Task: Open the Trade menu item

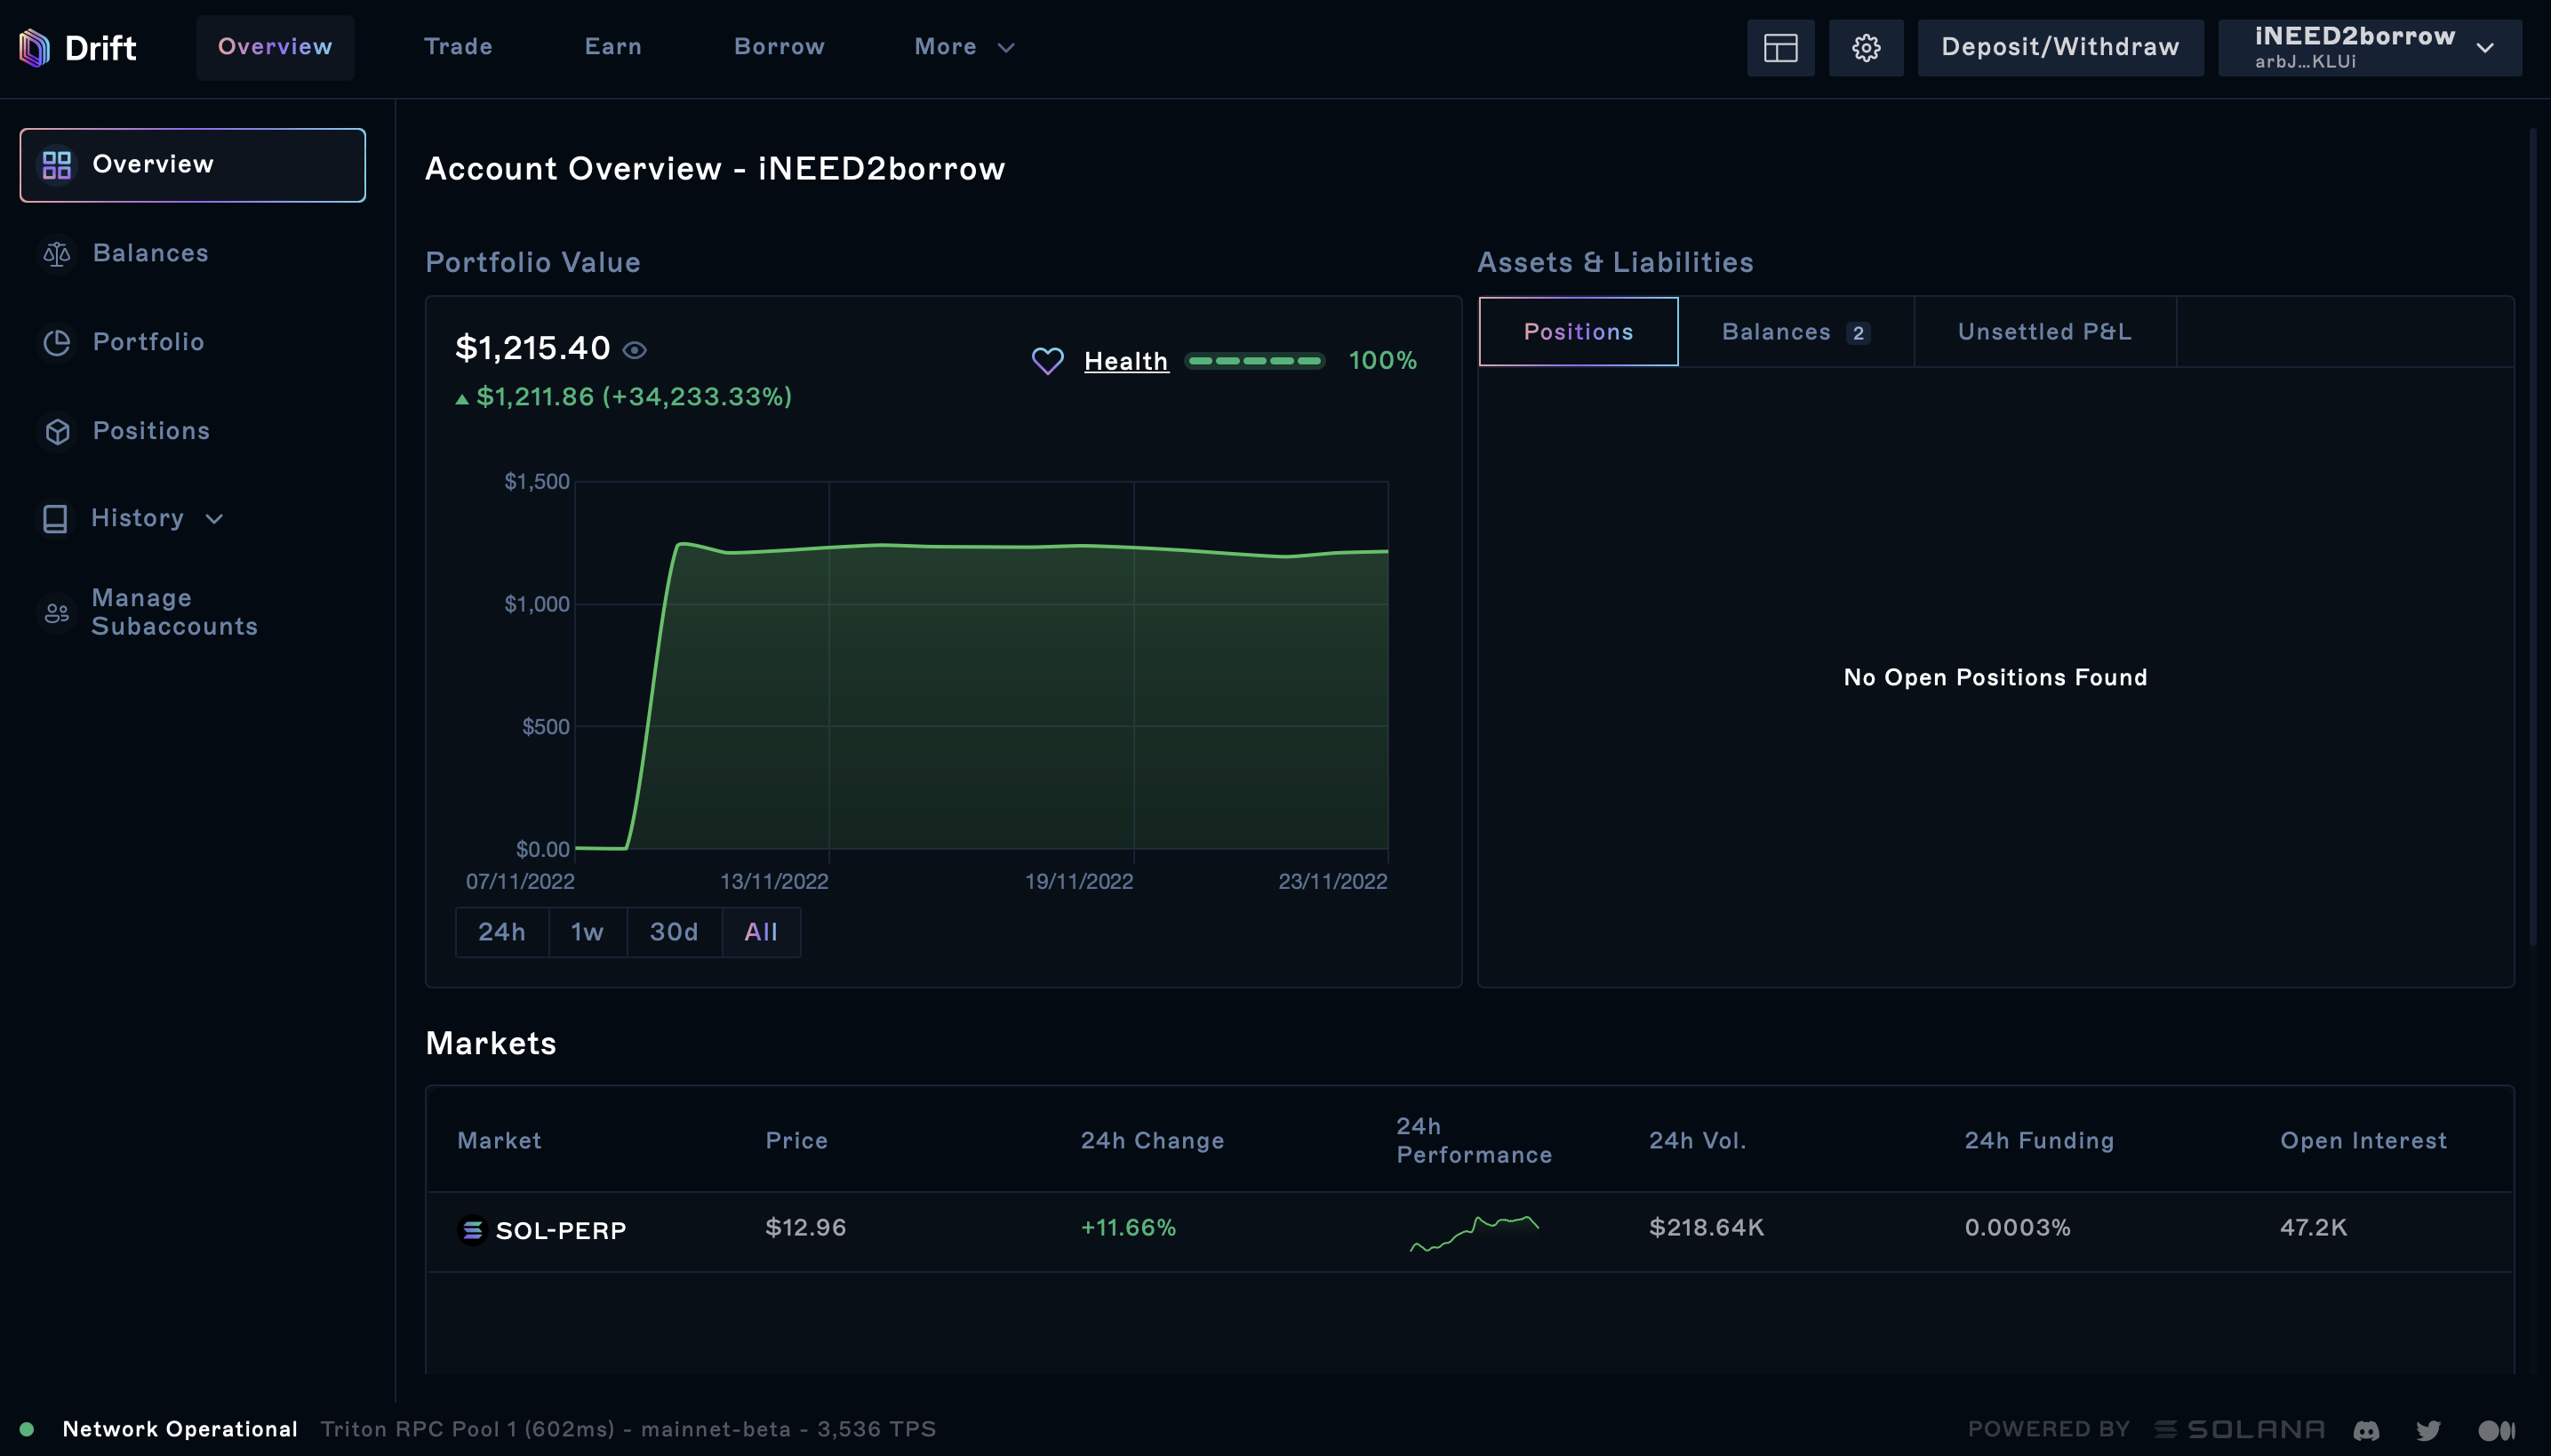Action: coord(458,47)
